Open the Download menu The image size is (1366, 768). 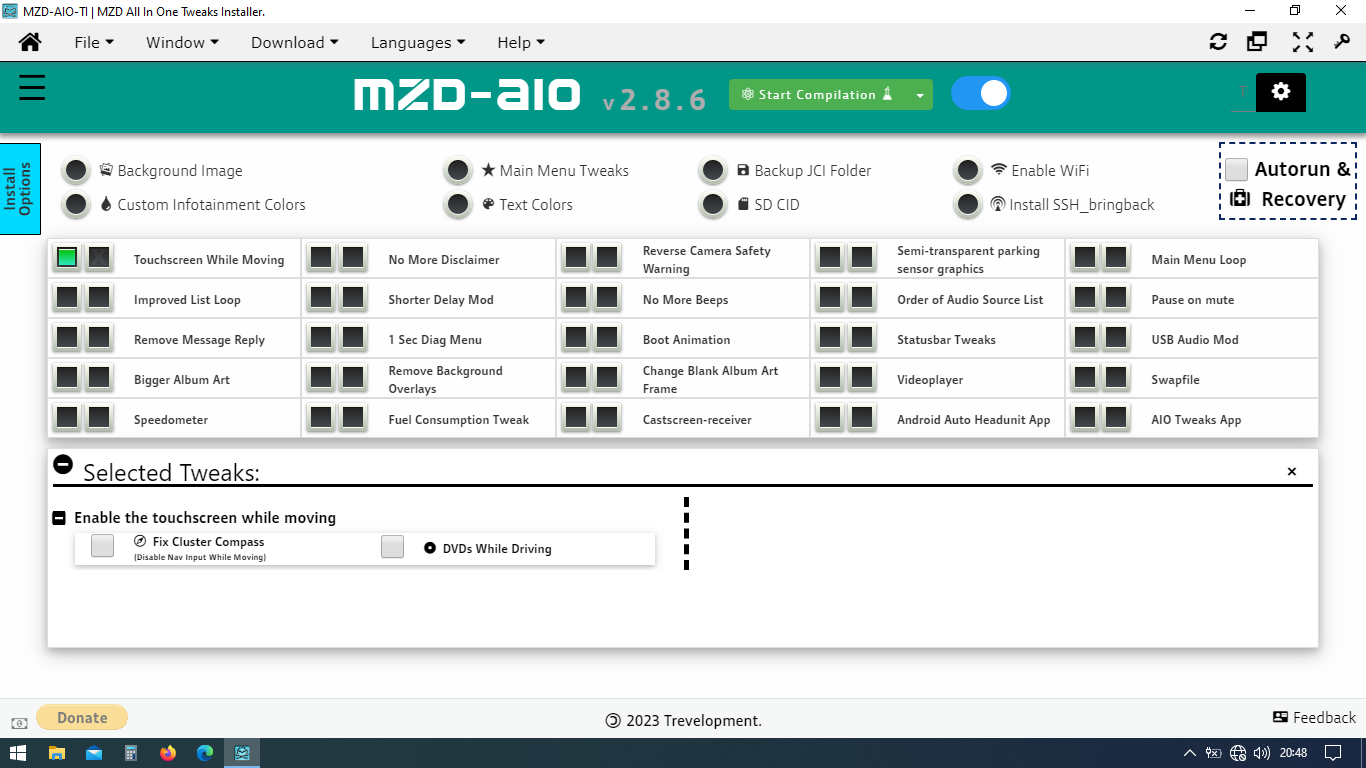294,42
